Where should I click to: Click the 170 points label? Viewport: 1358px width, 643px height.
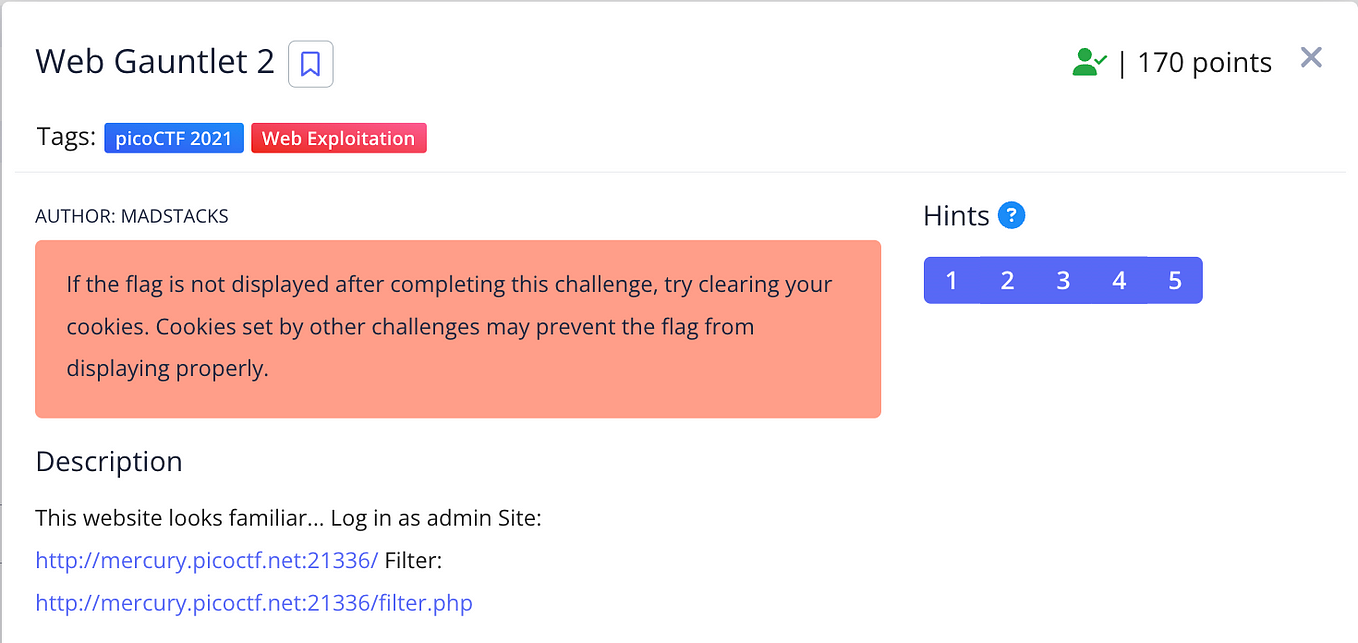point(1205,63)
